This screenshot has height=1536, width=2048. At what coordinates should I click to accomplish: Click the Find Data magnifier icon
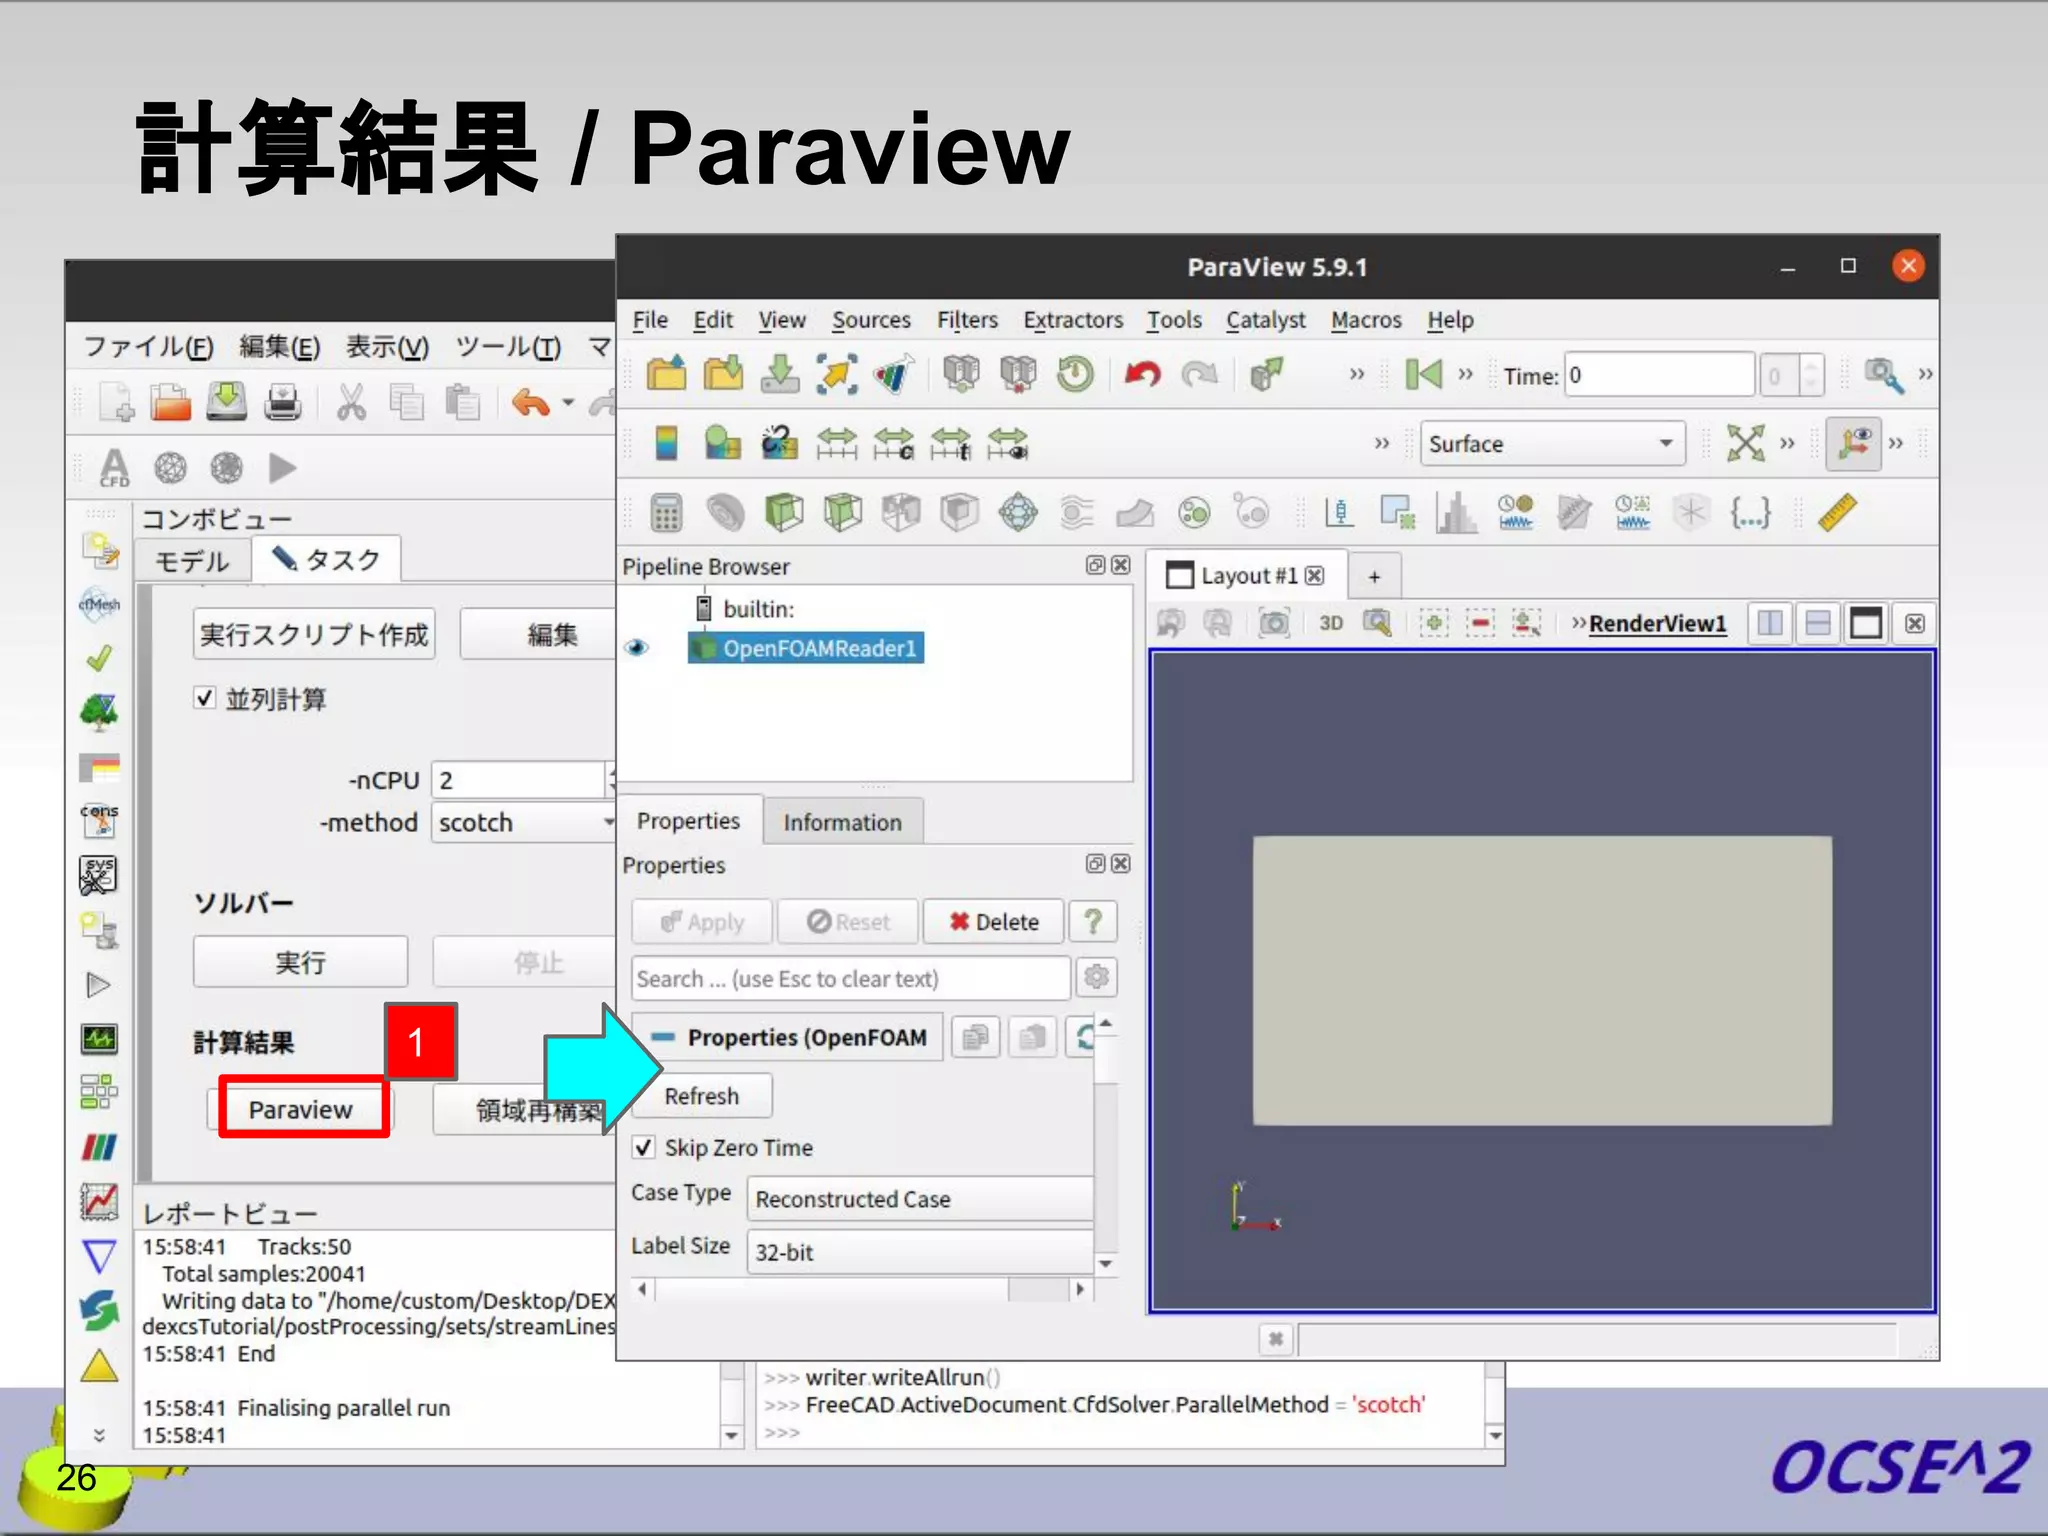[x=1883, y=375]
